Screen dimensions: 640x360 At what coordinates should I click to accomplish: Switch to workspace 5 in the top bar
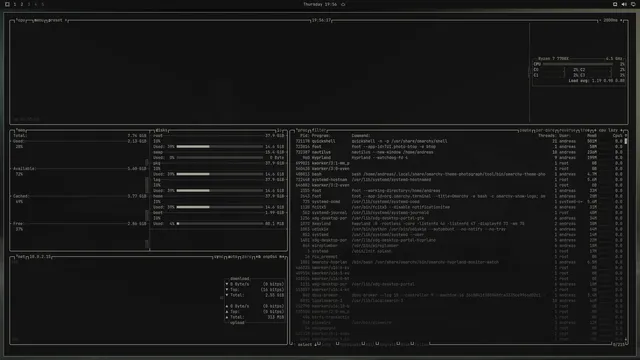tap(42, 4)
